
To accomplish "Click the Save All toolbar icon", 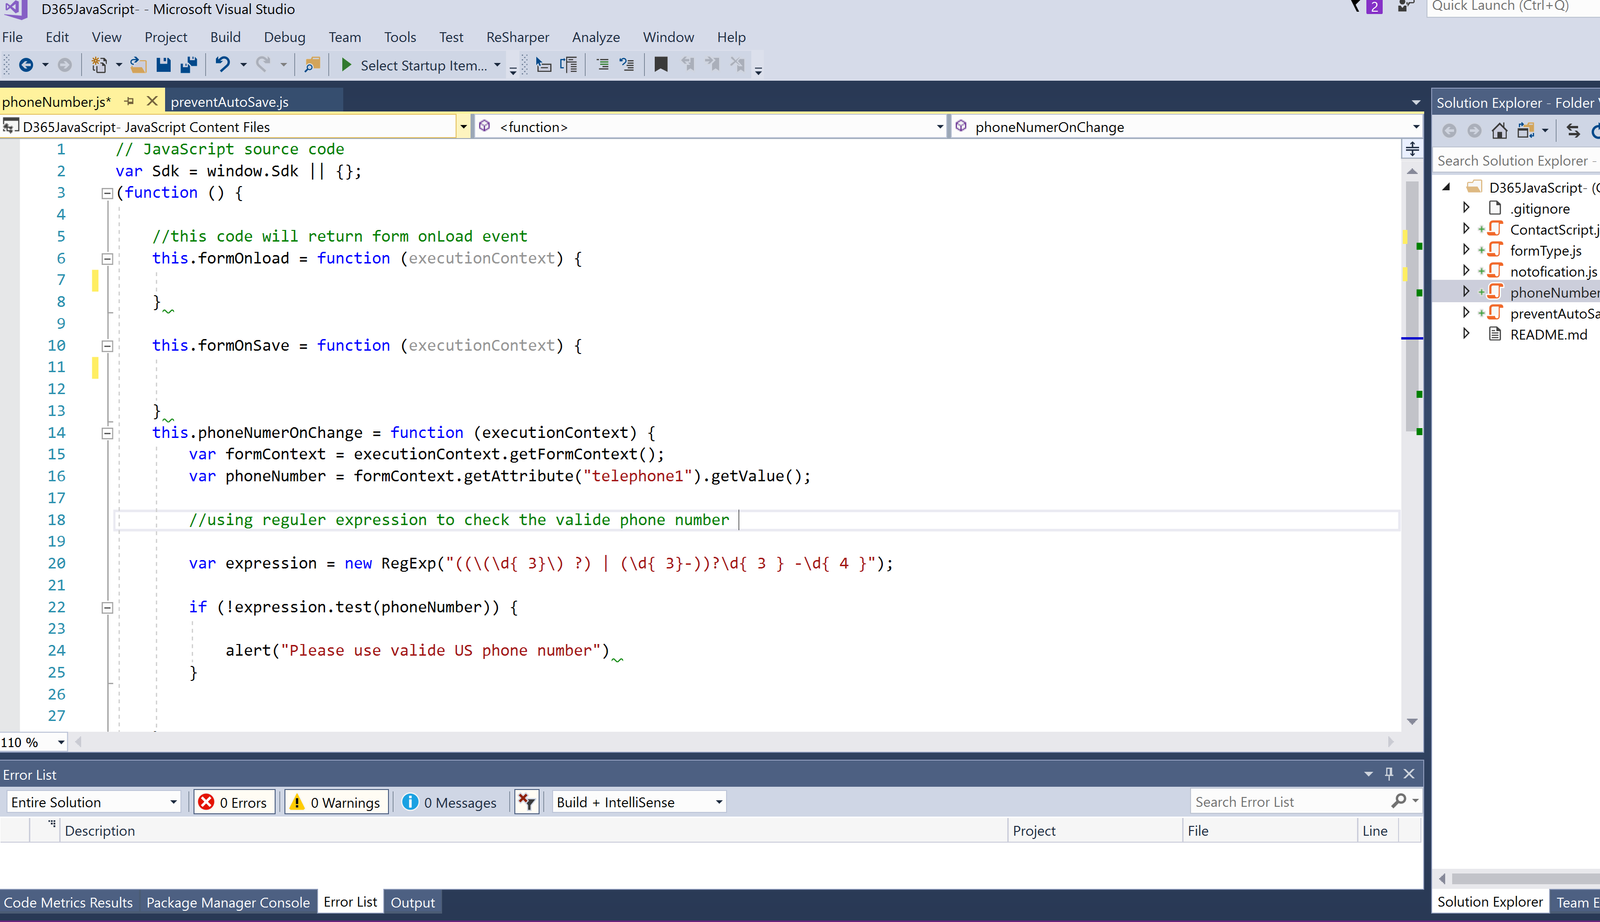I will 188,65.
